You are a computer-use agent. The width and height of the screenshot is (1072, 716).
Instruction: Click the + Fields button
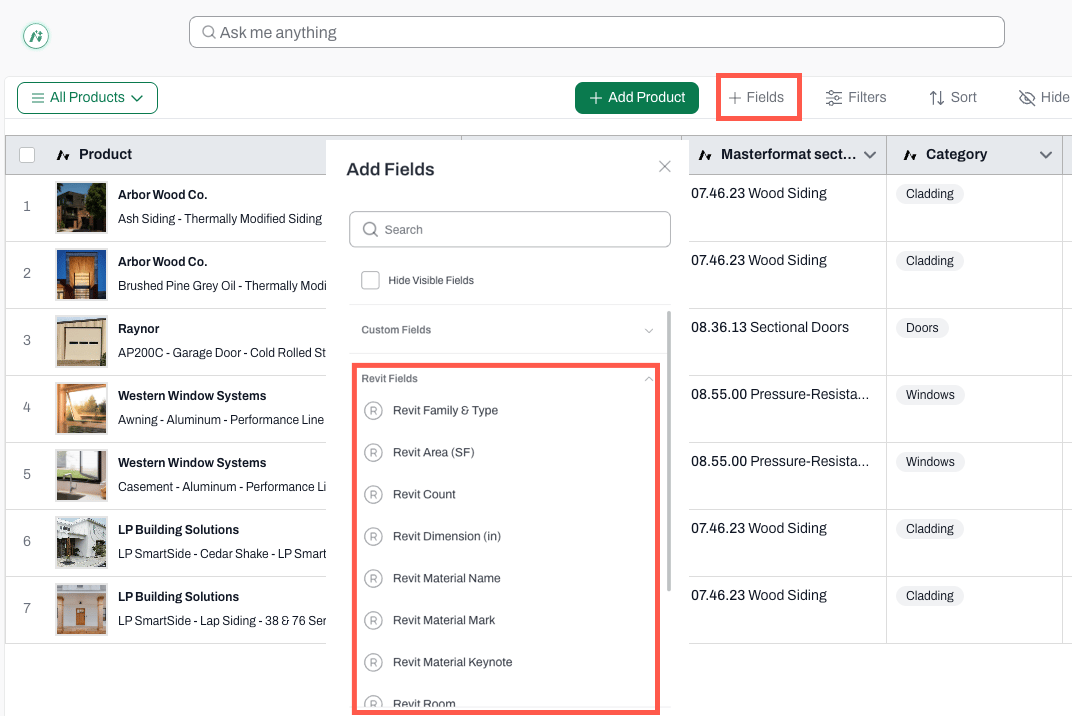757,98
